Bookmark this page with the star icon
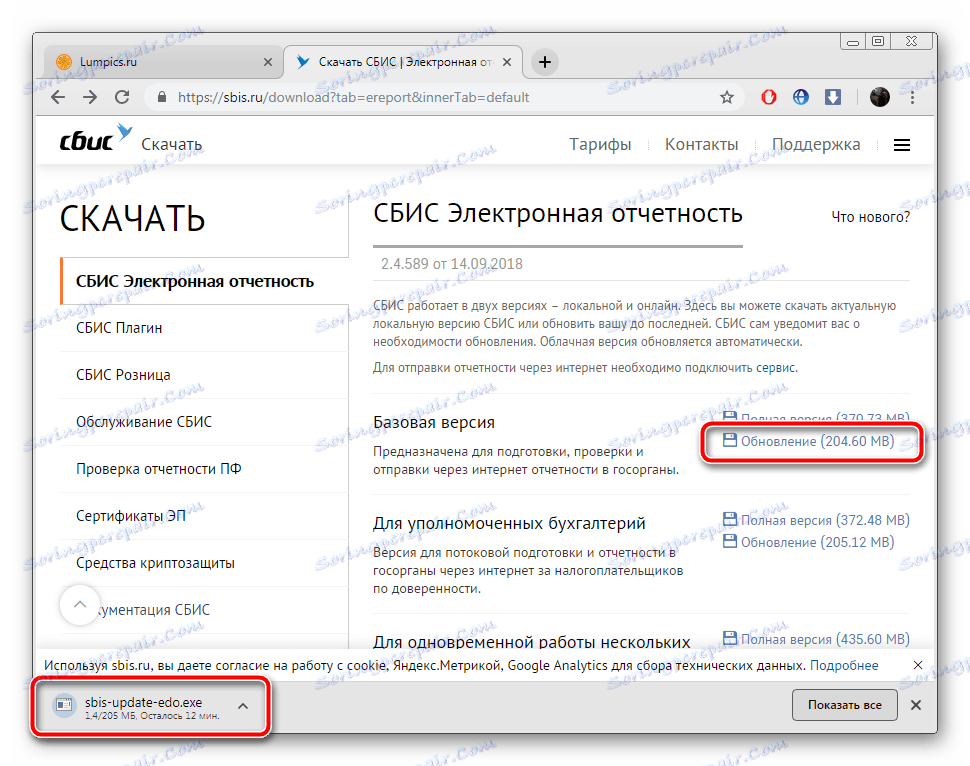This screenshot has width=970, height=766. point(727,97)
